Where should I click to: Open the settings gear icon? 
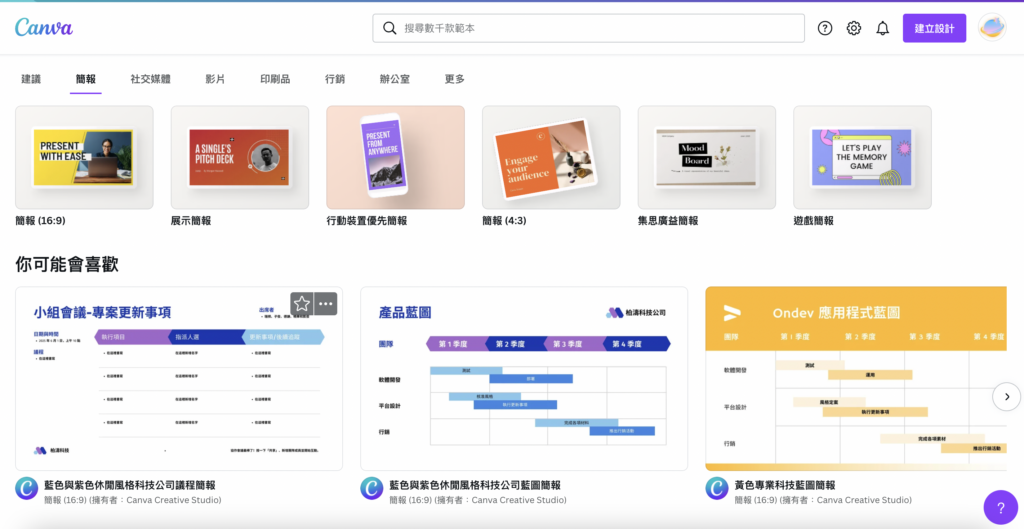(854, 28)
